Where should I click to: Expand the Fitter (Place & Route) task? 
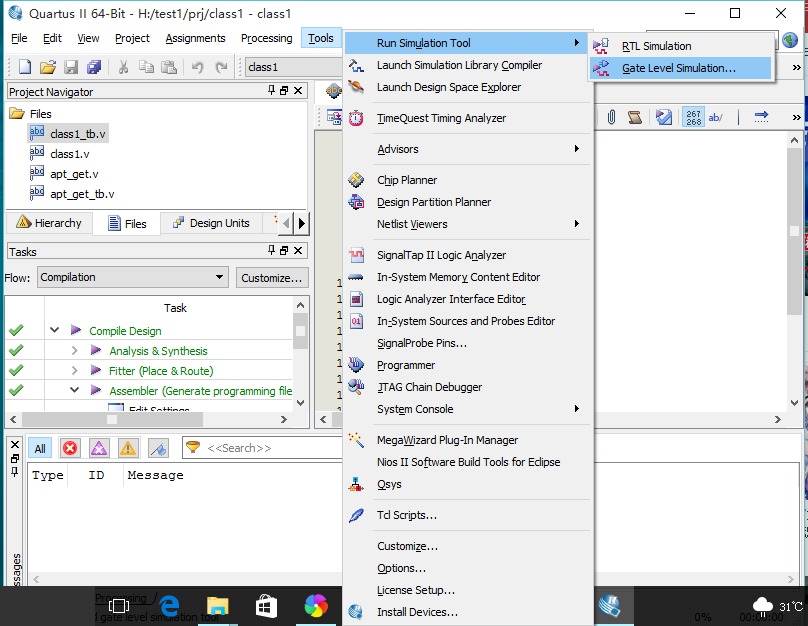(x=74, y=370)
